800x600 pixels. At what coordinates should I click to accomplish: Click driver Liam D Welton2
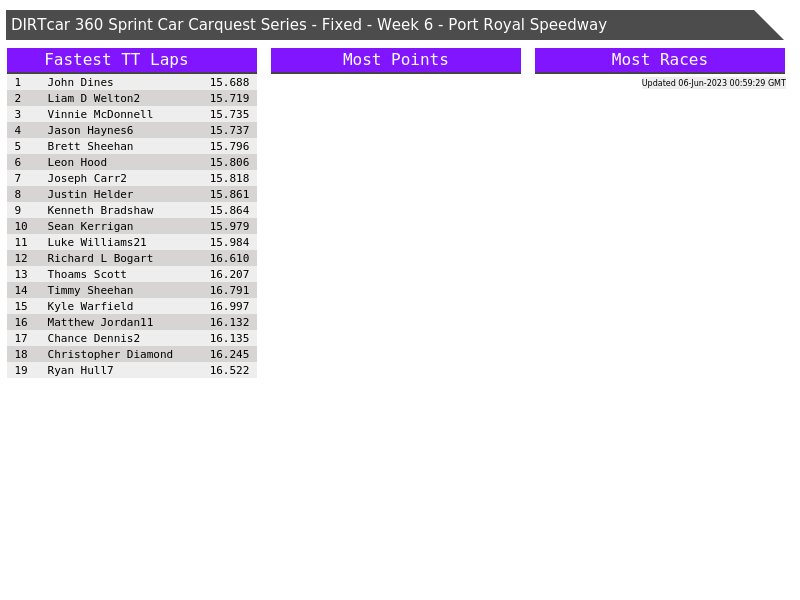coord(93,98)
